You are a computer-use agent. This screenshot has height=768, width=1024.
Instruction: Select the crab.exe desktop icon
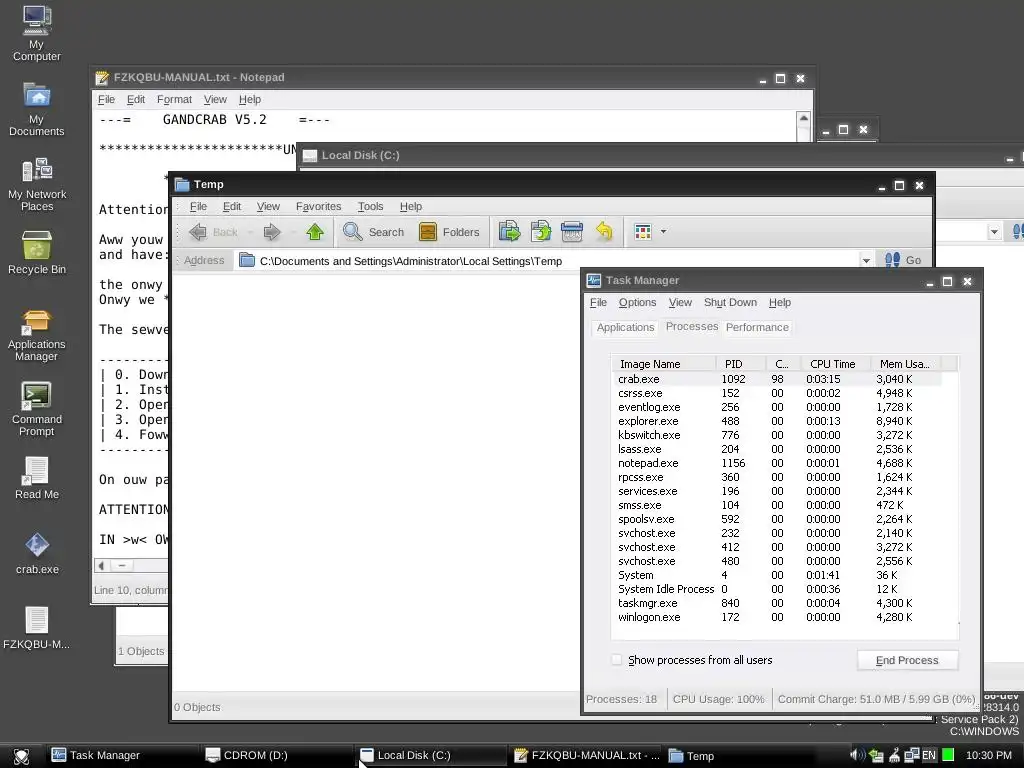[x=37, y=554]
